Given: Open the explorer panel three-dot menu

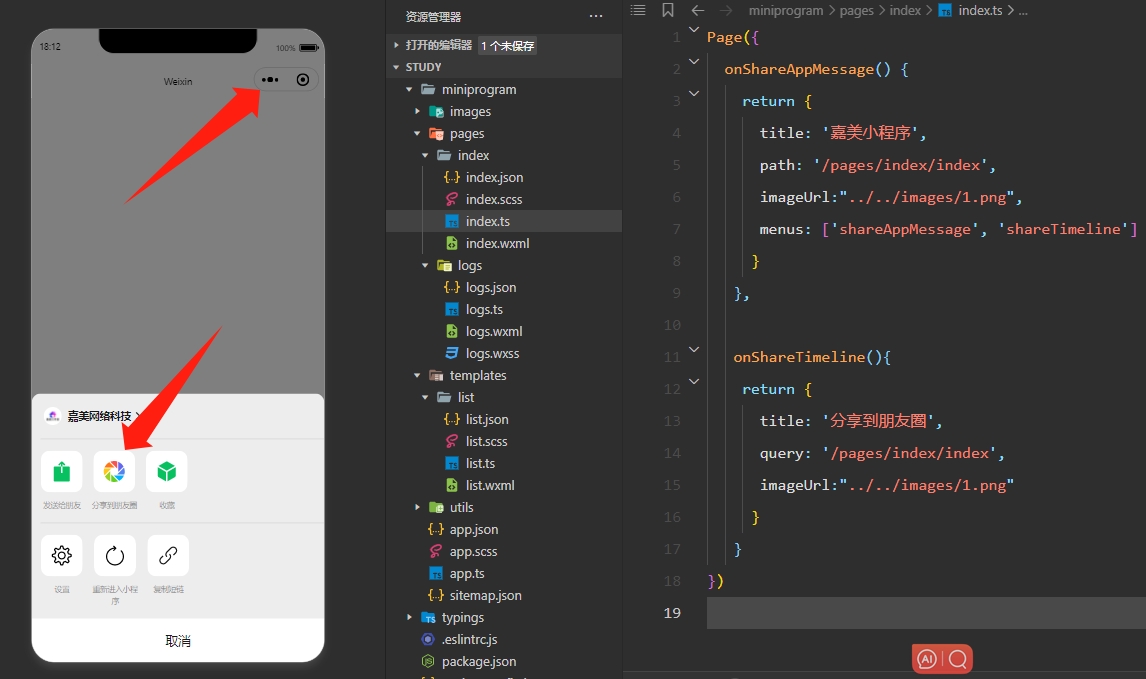Looking at the screenshot, I should click(596, 17).
